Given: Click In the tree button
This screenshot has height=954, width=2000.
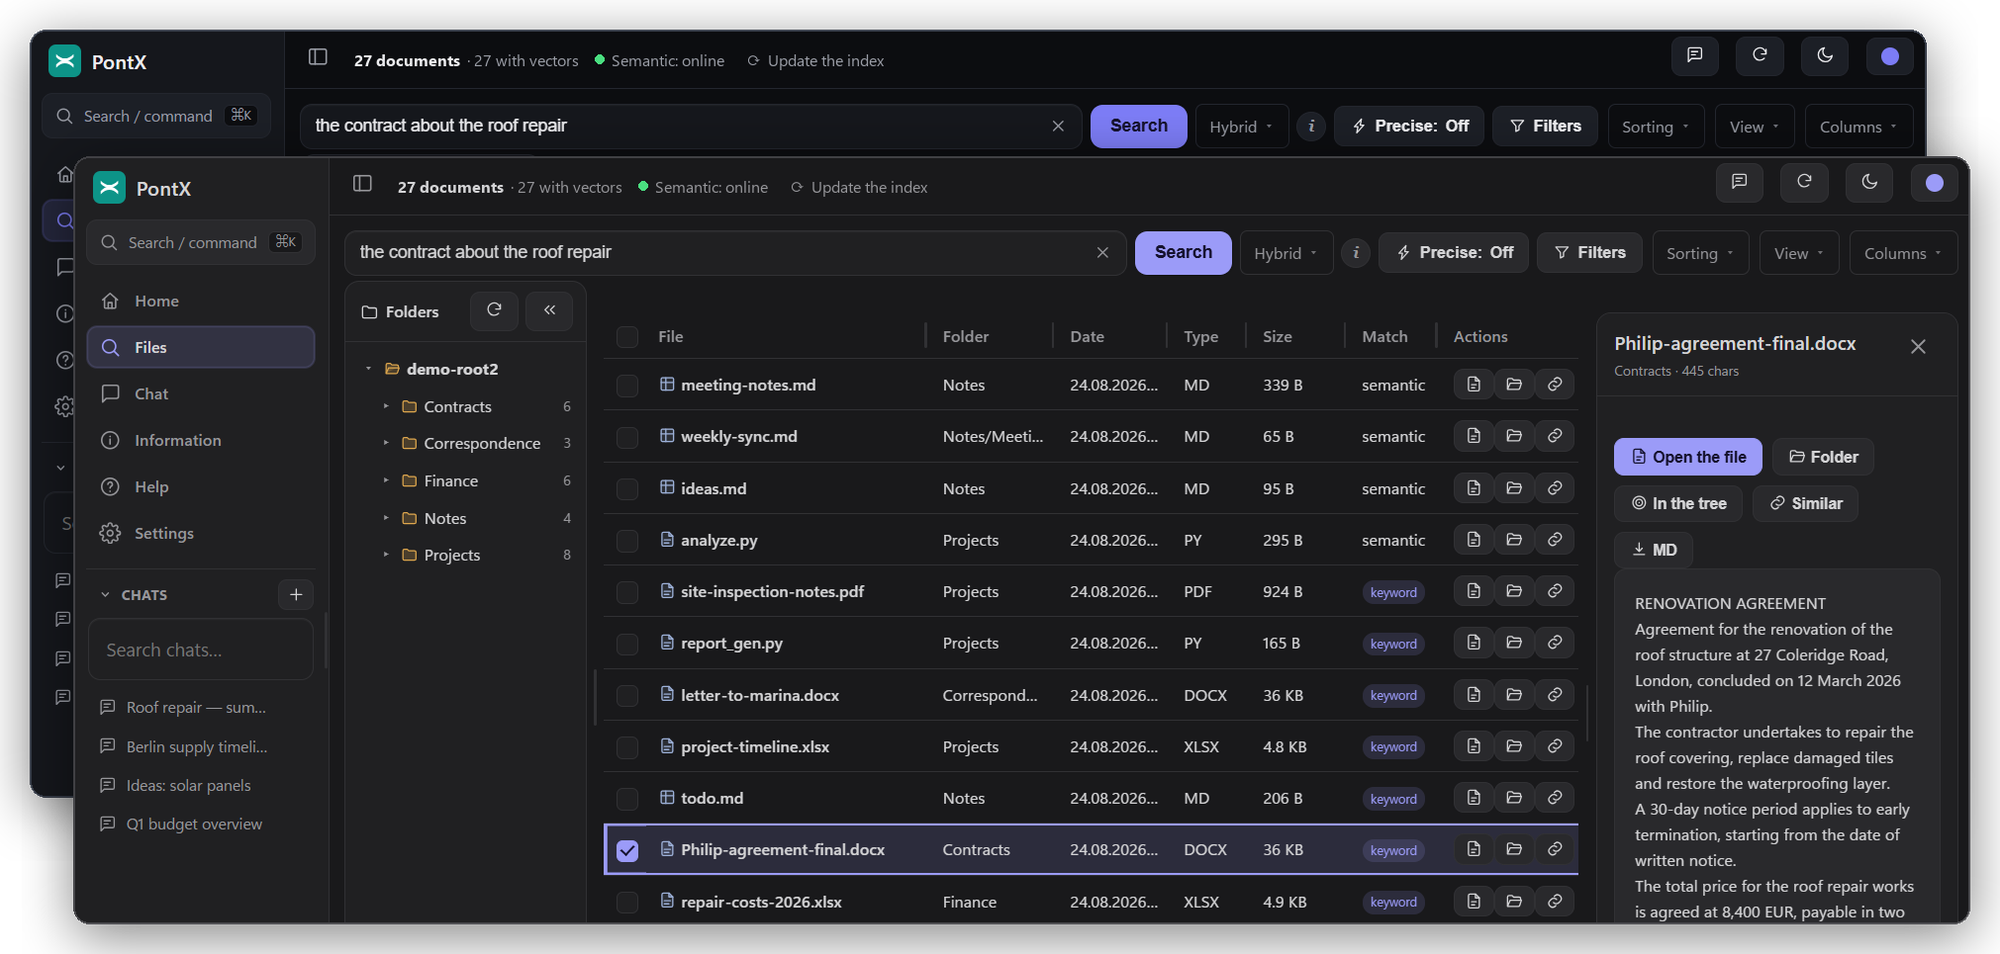Looking at the screenshot, I should (1678, 503).
